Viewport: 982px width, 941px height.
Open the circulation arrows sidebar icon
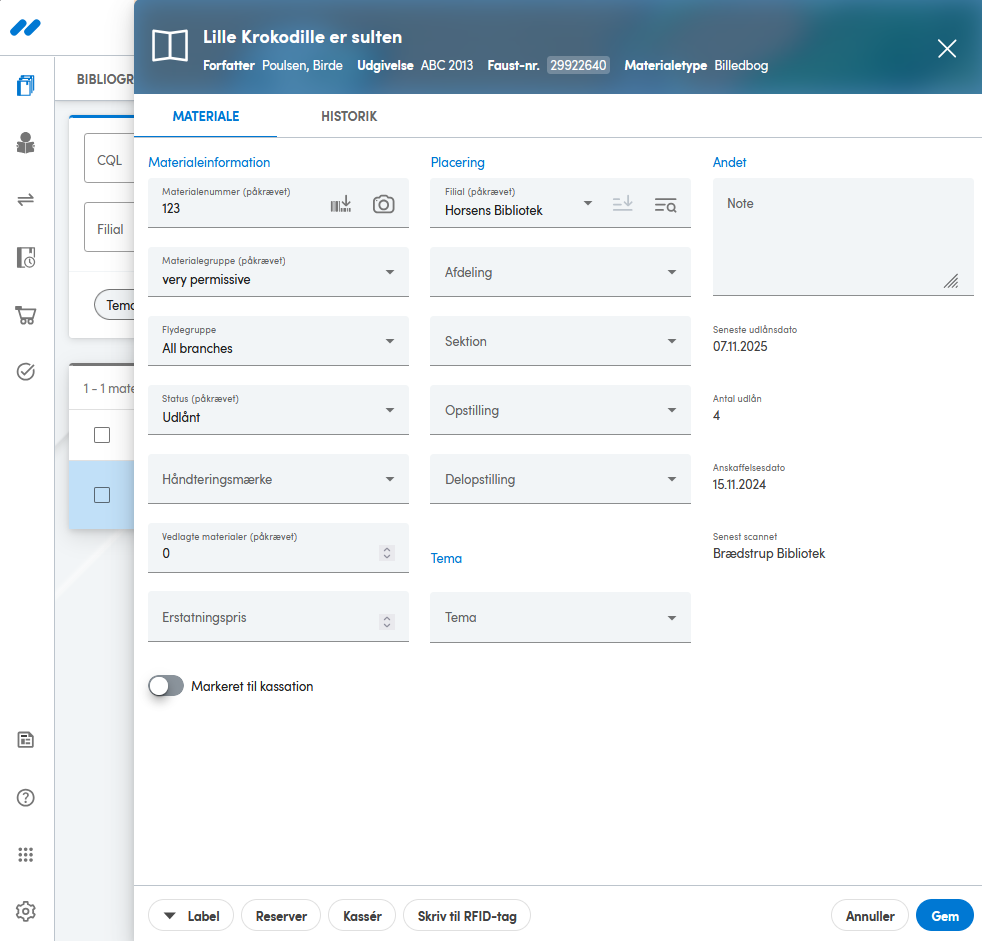[26, 200]
